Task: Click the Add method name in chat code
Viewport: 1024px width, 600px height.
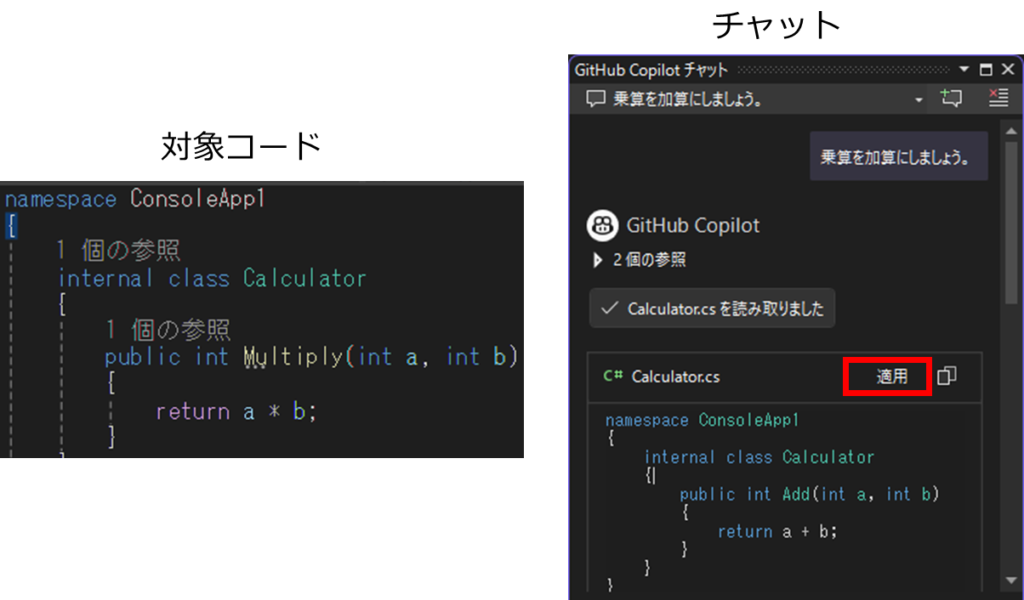Action: coord(796,494)
